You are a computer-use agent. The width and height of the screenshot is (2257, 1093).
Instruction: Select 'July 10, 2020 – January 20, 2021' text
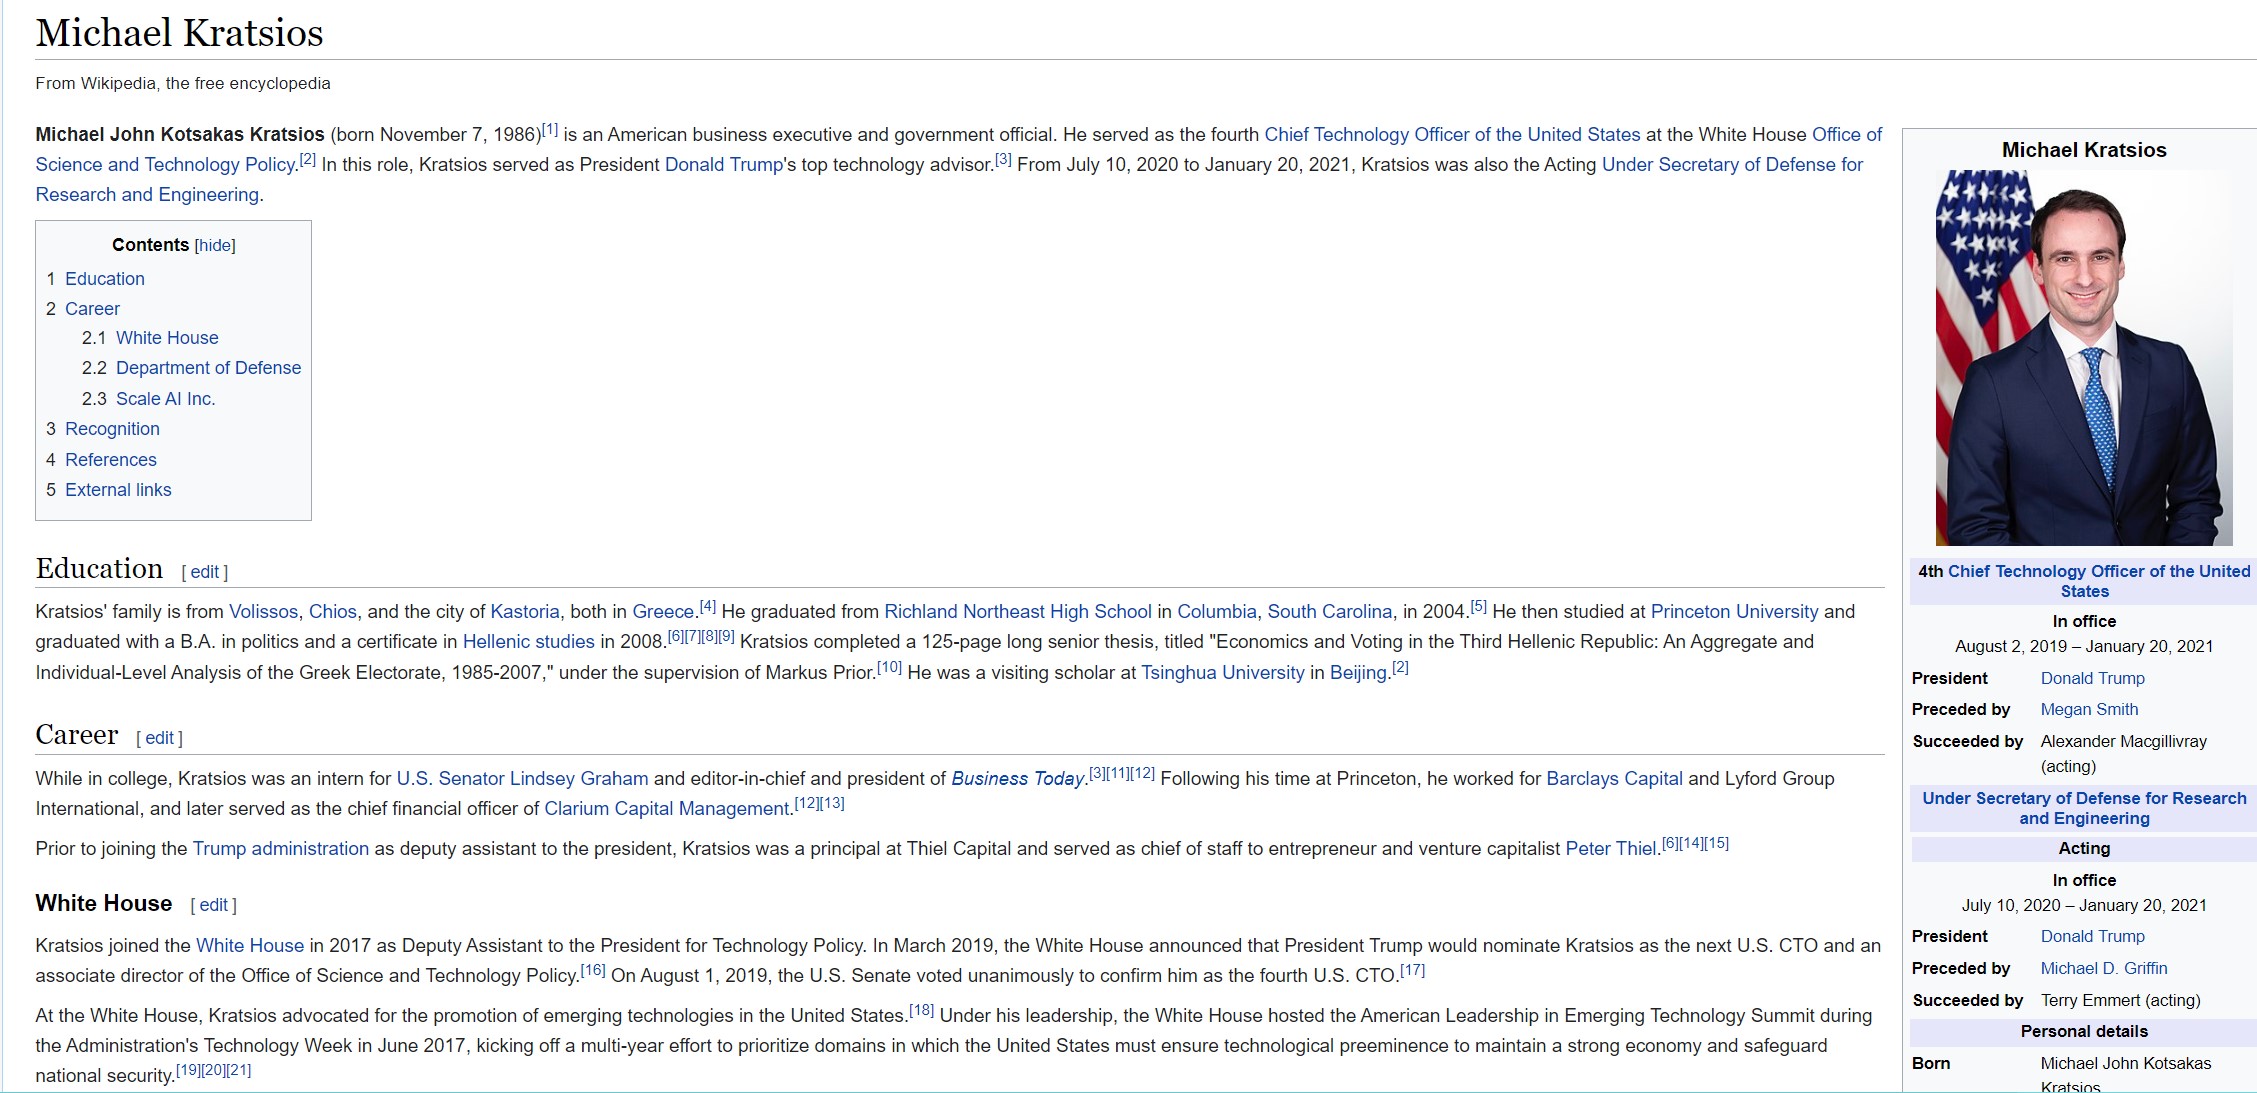(2084, 906)
